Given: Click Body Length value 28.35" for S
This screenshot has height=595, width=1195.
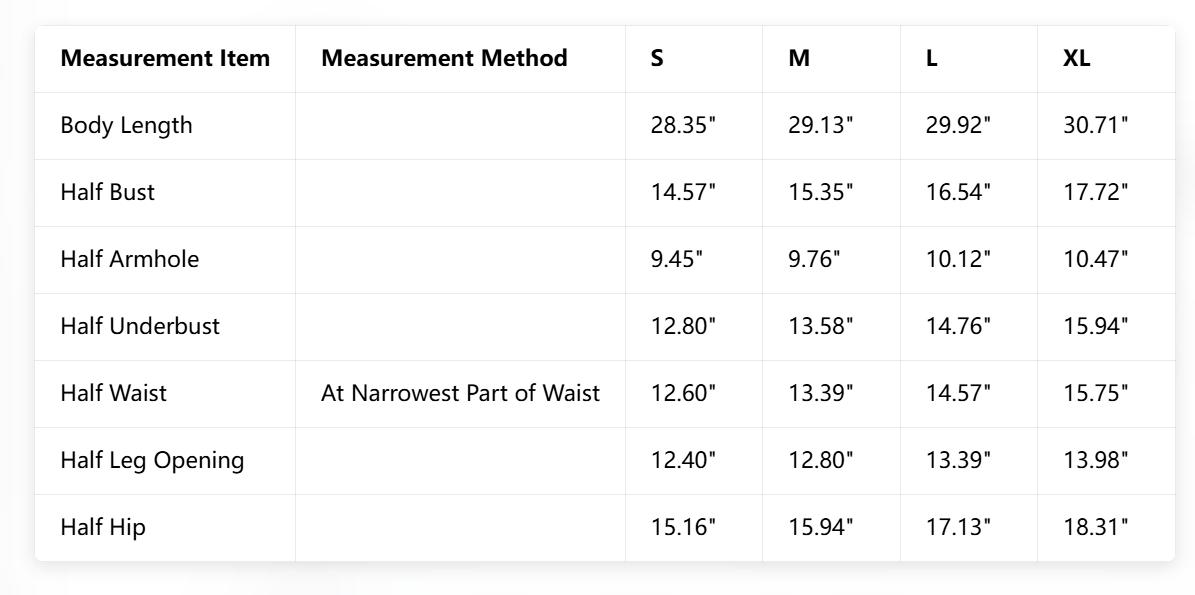Looking at the screenshot, I should pos(684,125).
